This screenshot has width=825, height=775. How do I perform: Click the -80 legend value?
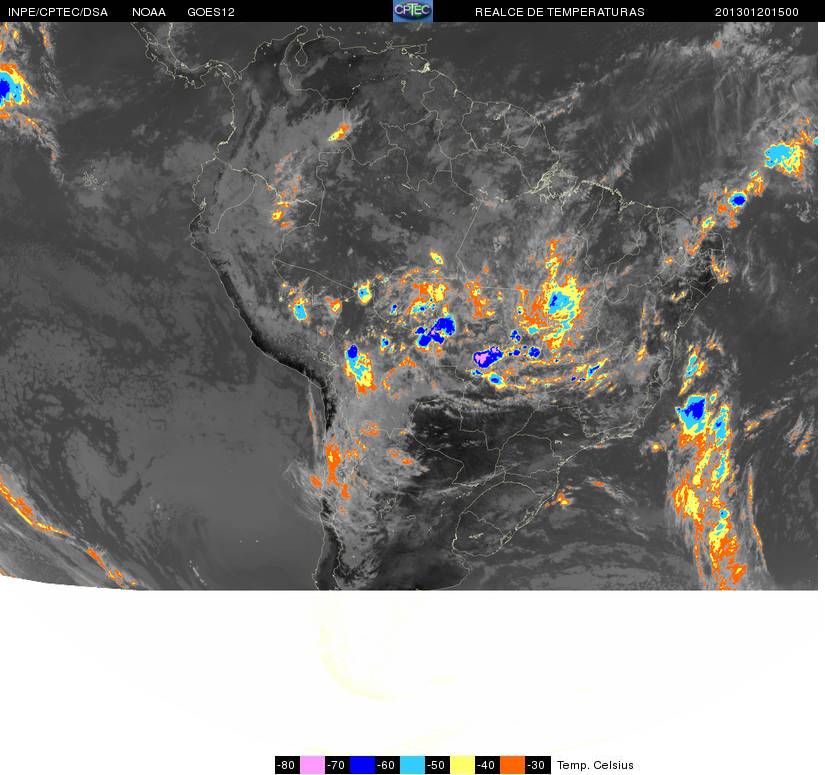(x=287, y=765)
